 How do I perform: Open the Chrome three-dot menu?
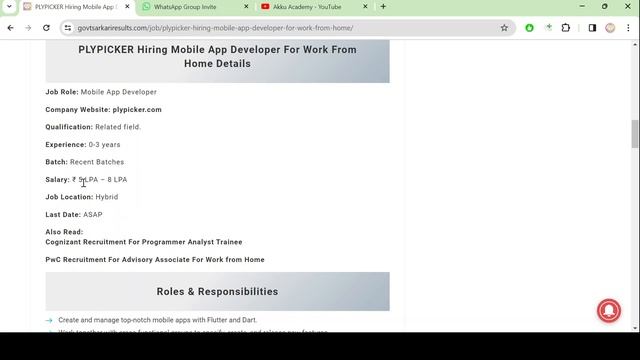coord(628,28)
